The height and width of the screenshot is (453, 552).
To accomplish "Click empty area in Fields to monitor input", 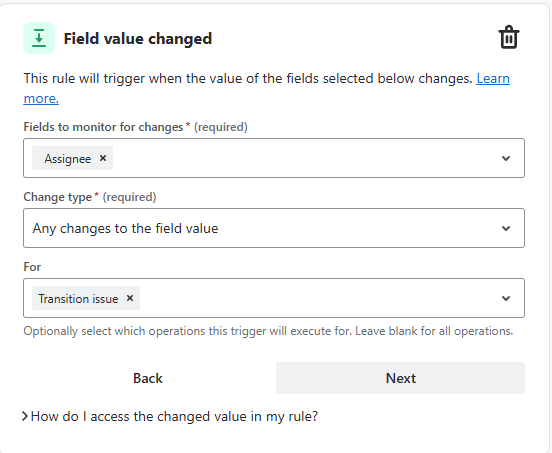I will [x=303, y=158].
